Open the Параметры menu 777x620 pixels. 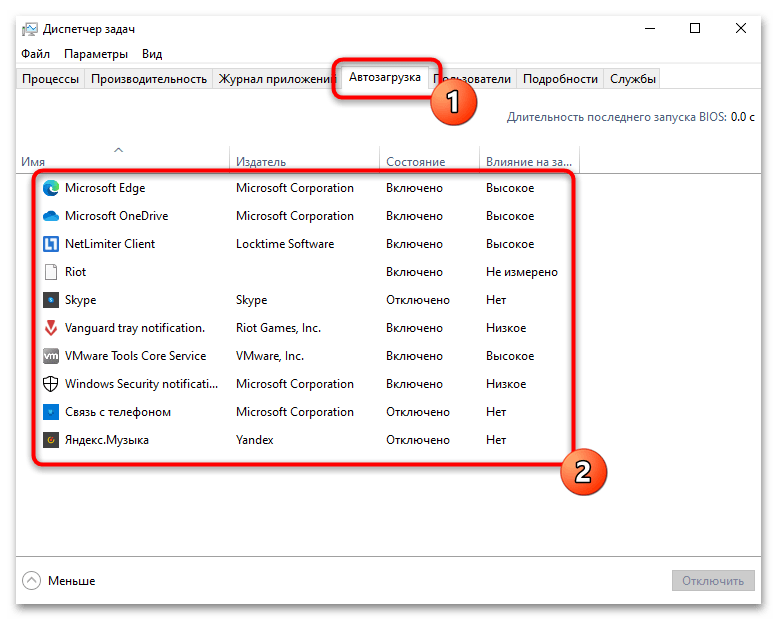pos(96,54)
